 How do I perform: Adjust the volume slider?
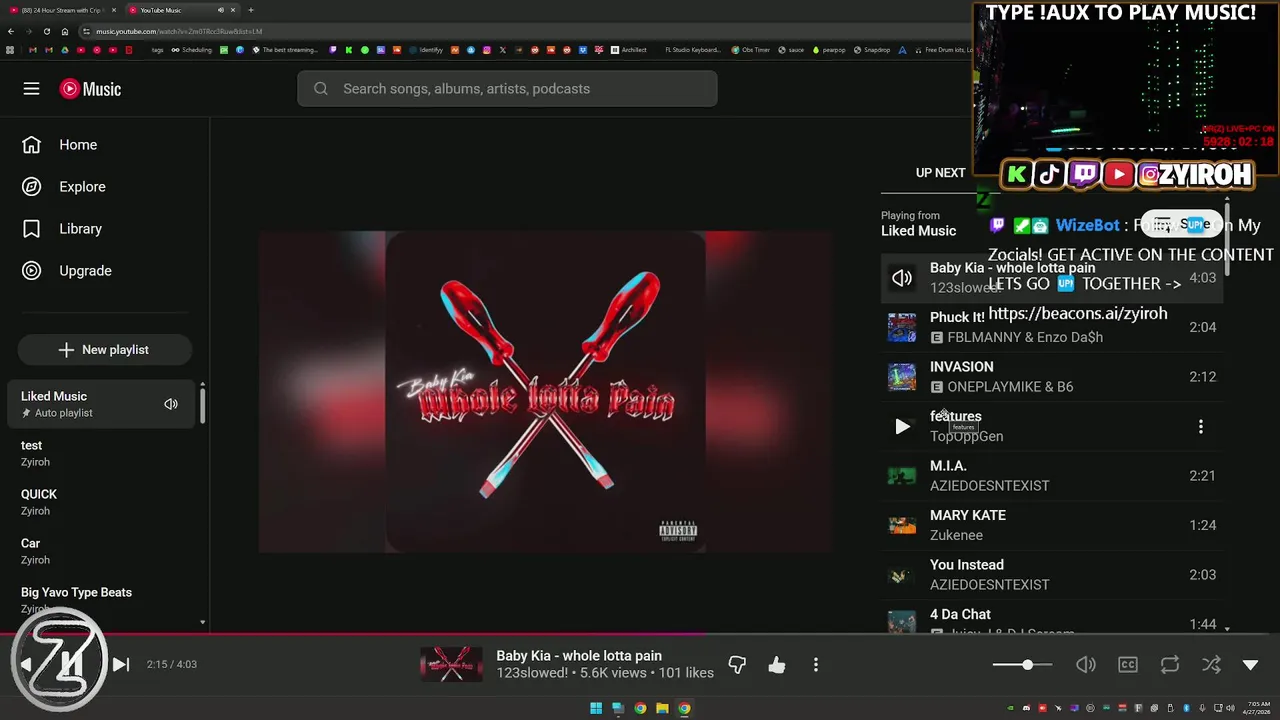coord(1022,665)
